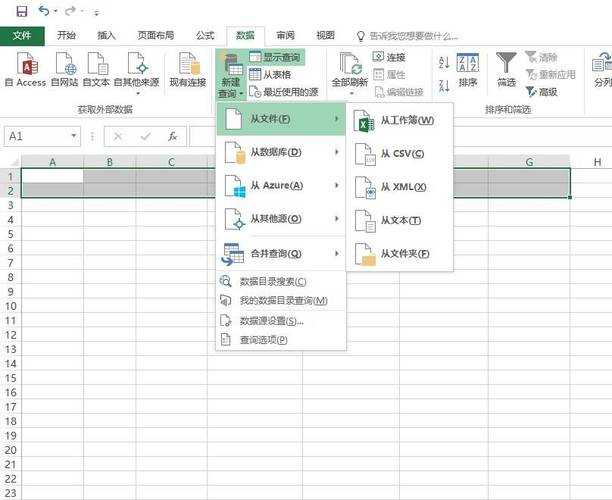Image resolution: width=612 pixels, height=500 pixels.
Task: Click the sort Z to A descending icon
Action: click(x=444, y=85)
